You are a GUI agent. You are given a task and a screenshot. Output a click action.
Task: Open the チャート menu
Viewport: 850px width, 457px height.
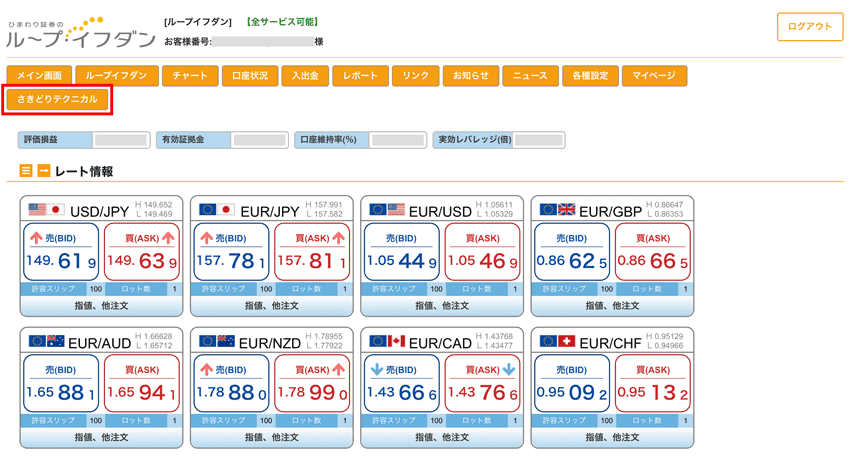tap(190, 76)
